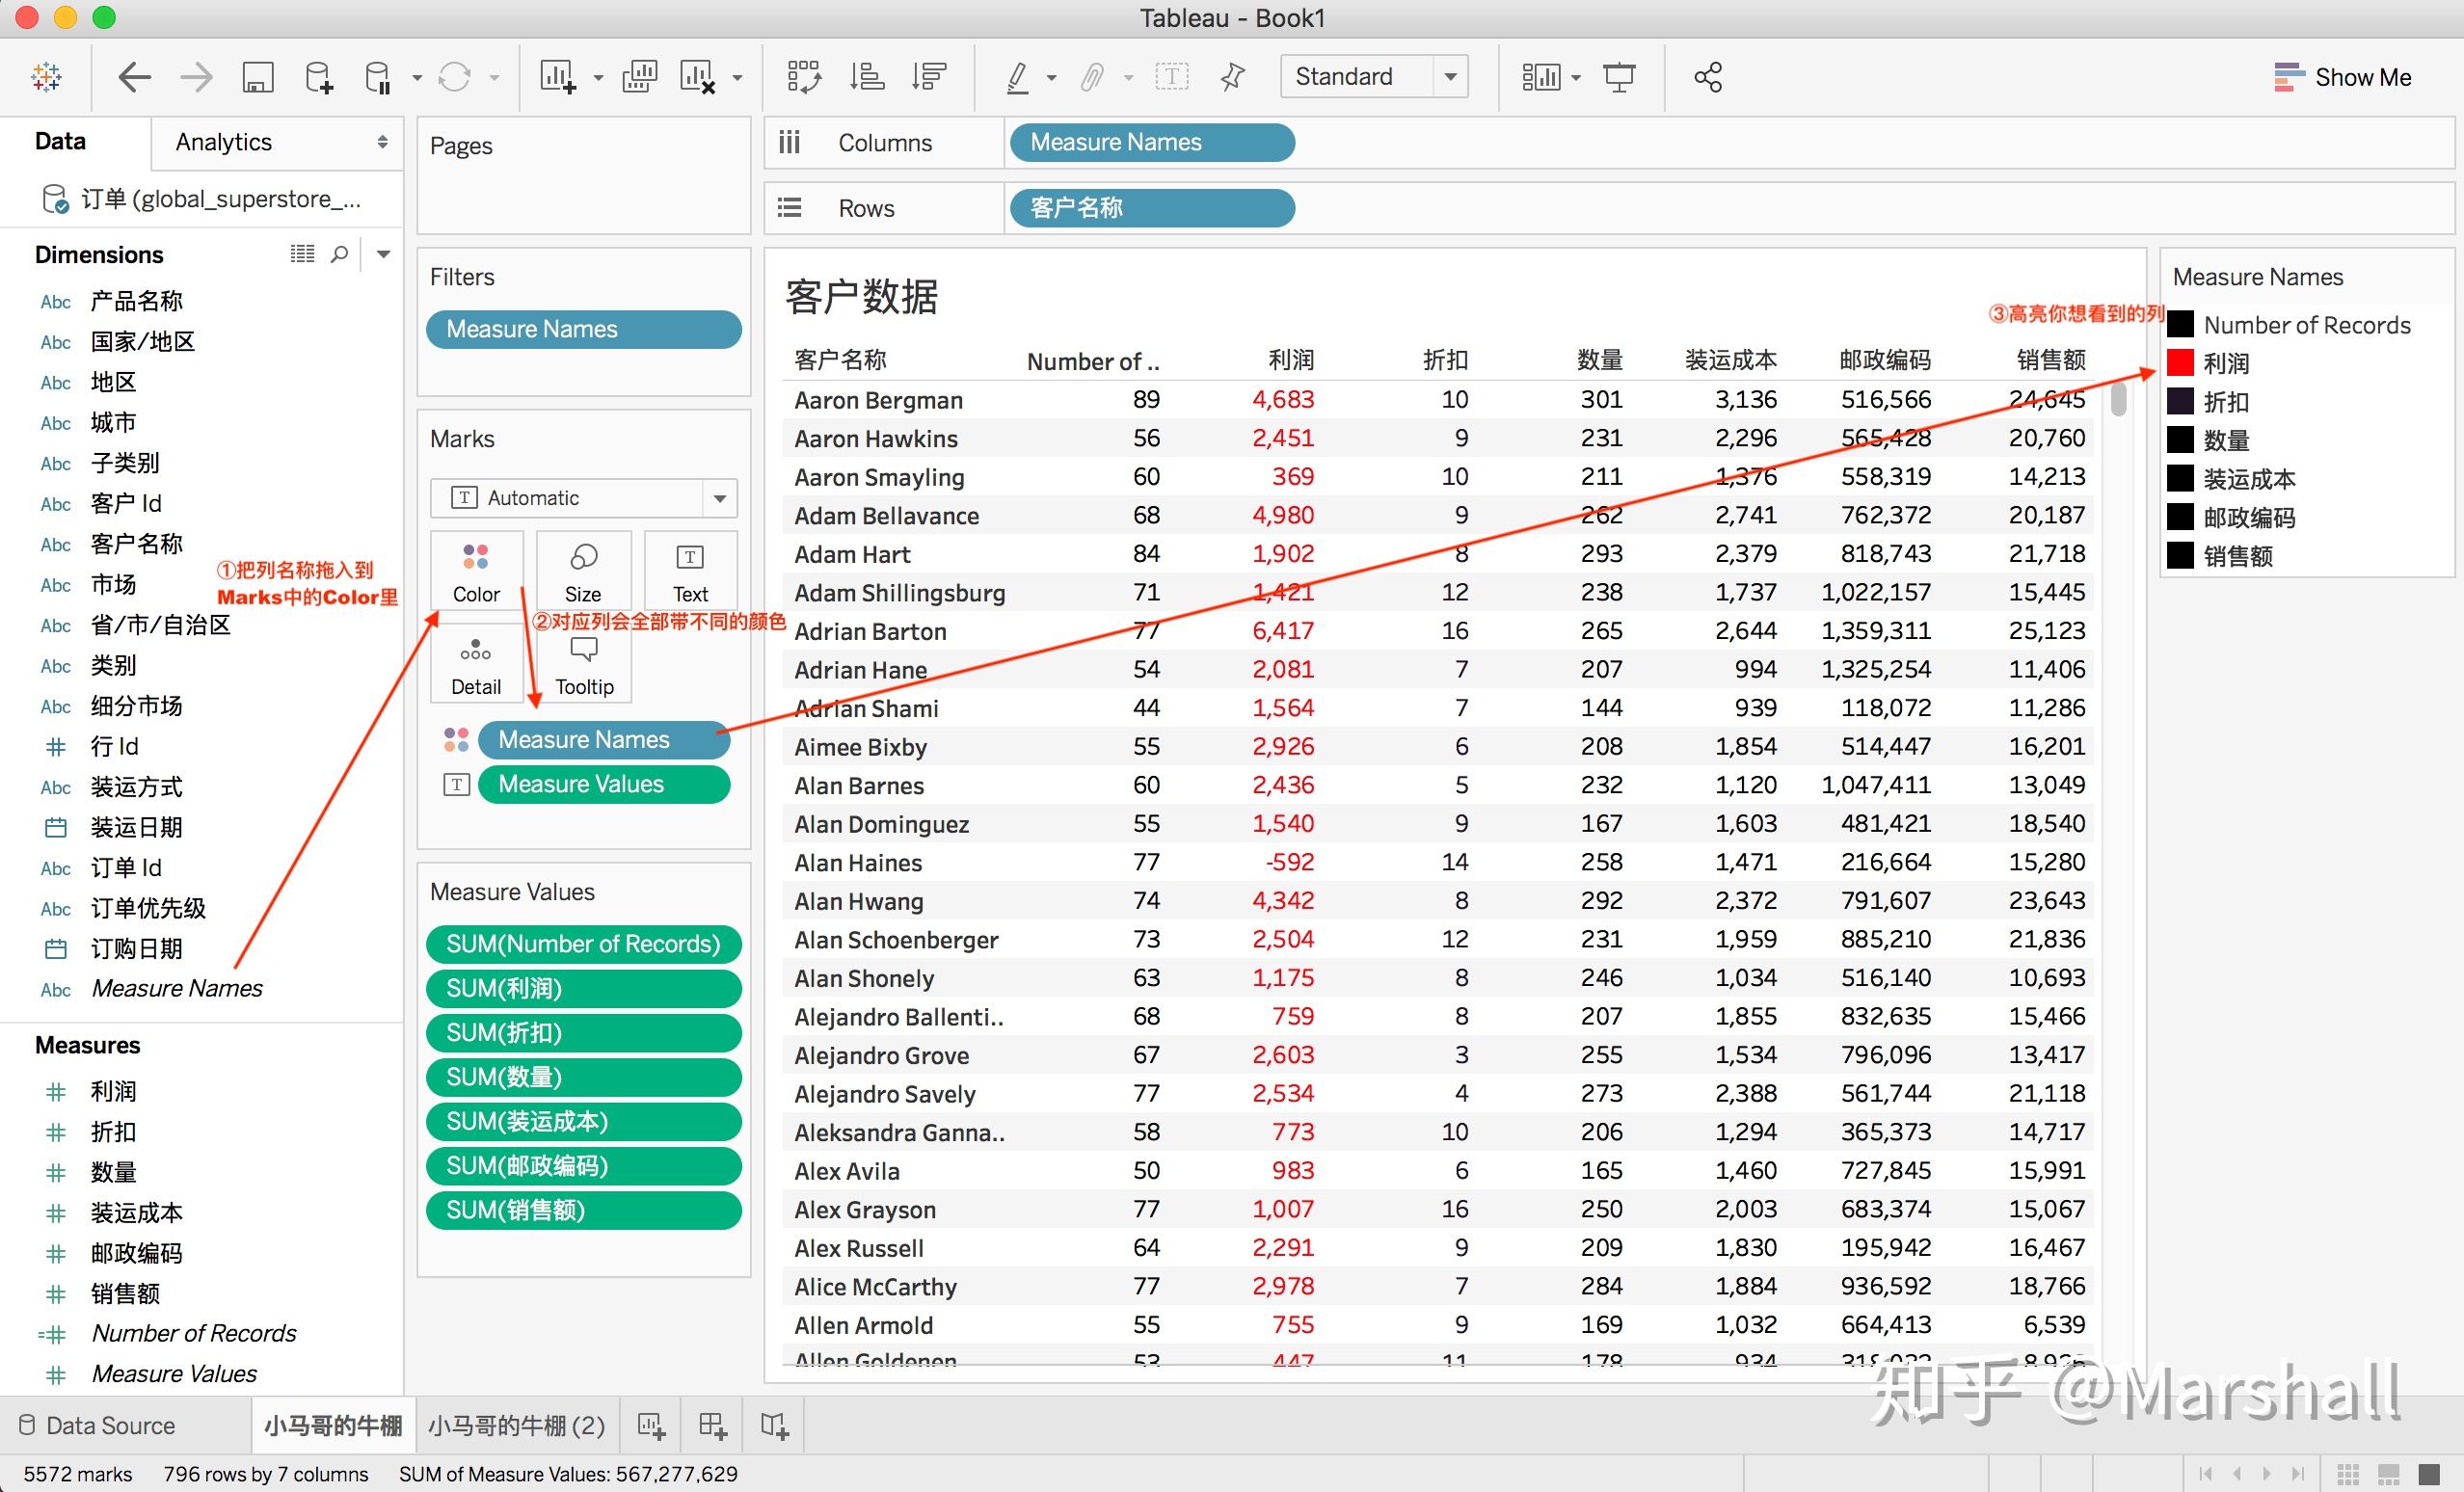2464x1492 pixels.
Task: Click the Swap Rows and Columns icon
Action: tap(804, 77)
